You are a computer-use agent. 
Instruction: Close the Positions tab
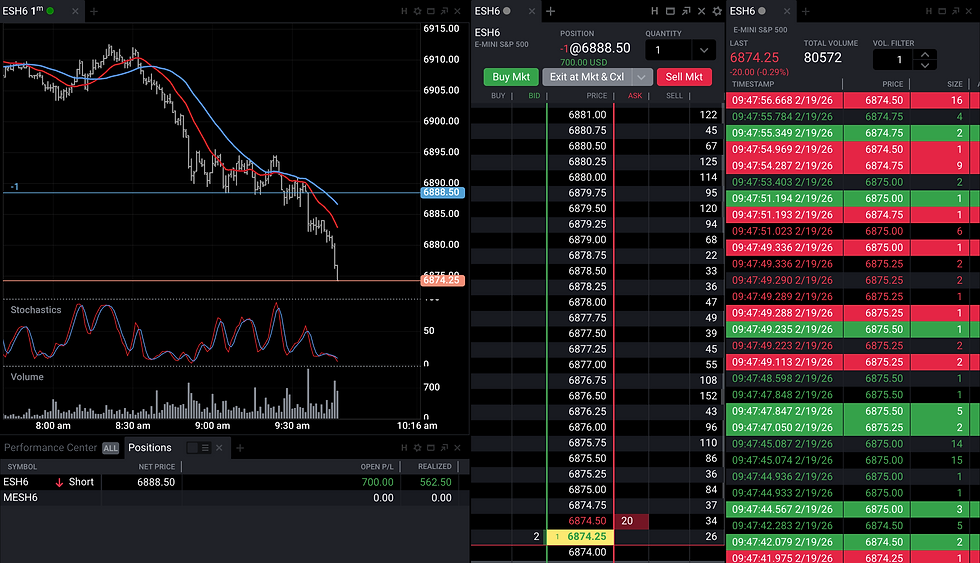(219, 447)
